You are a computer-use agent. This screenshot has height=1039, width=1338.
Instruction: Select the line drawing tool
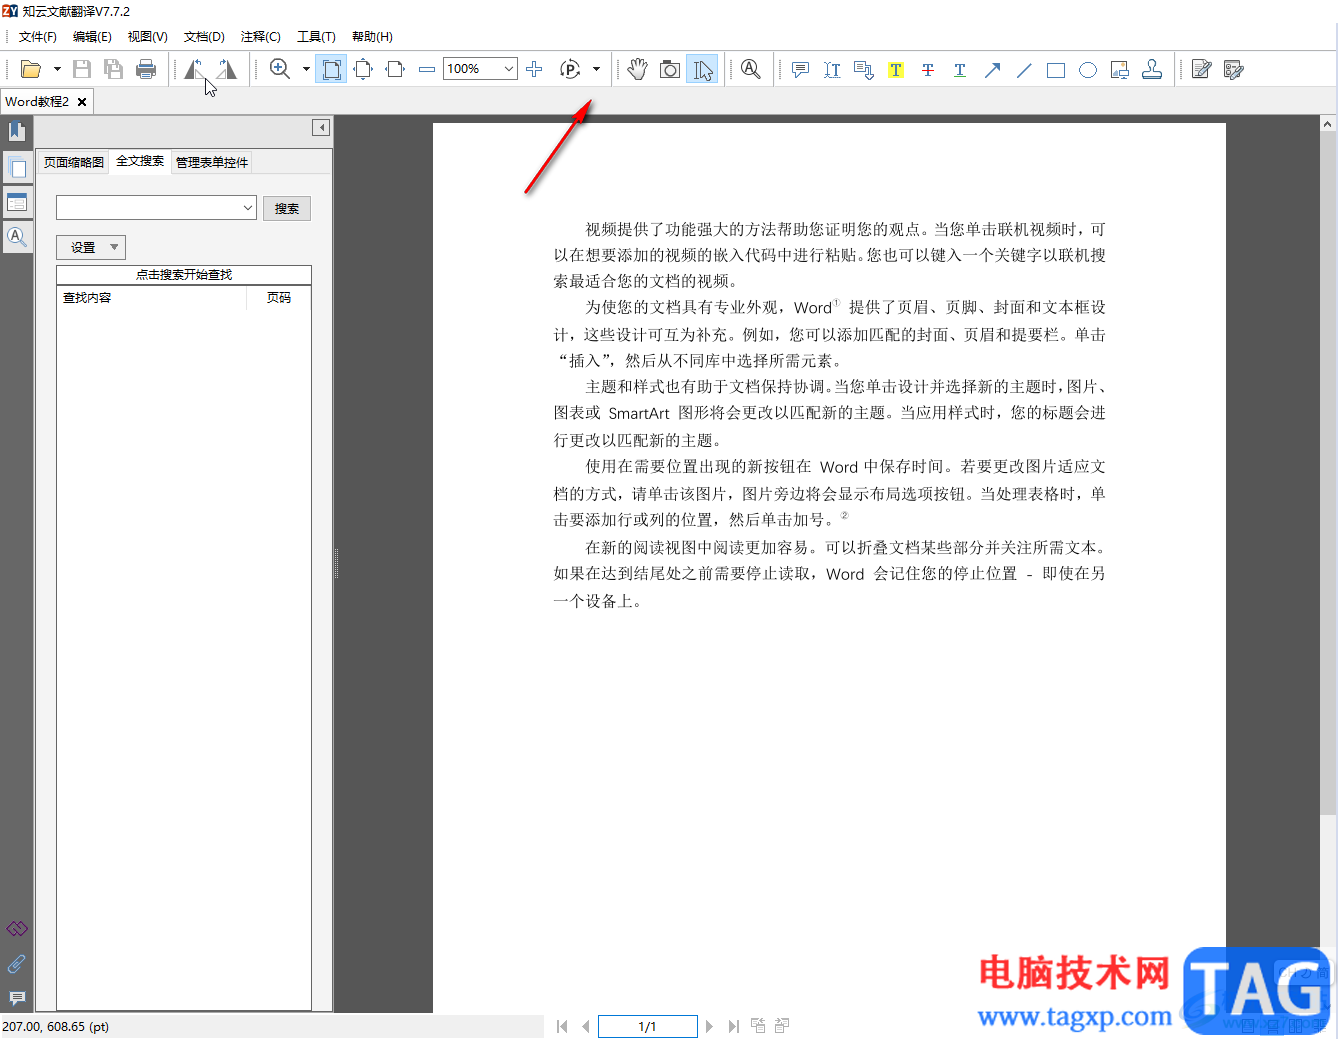pyautogui.click(x=1024, y=69)
